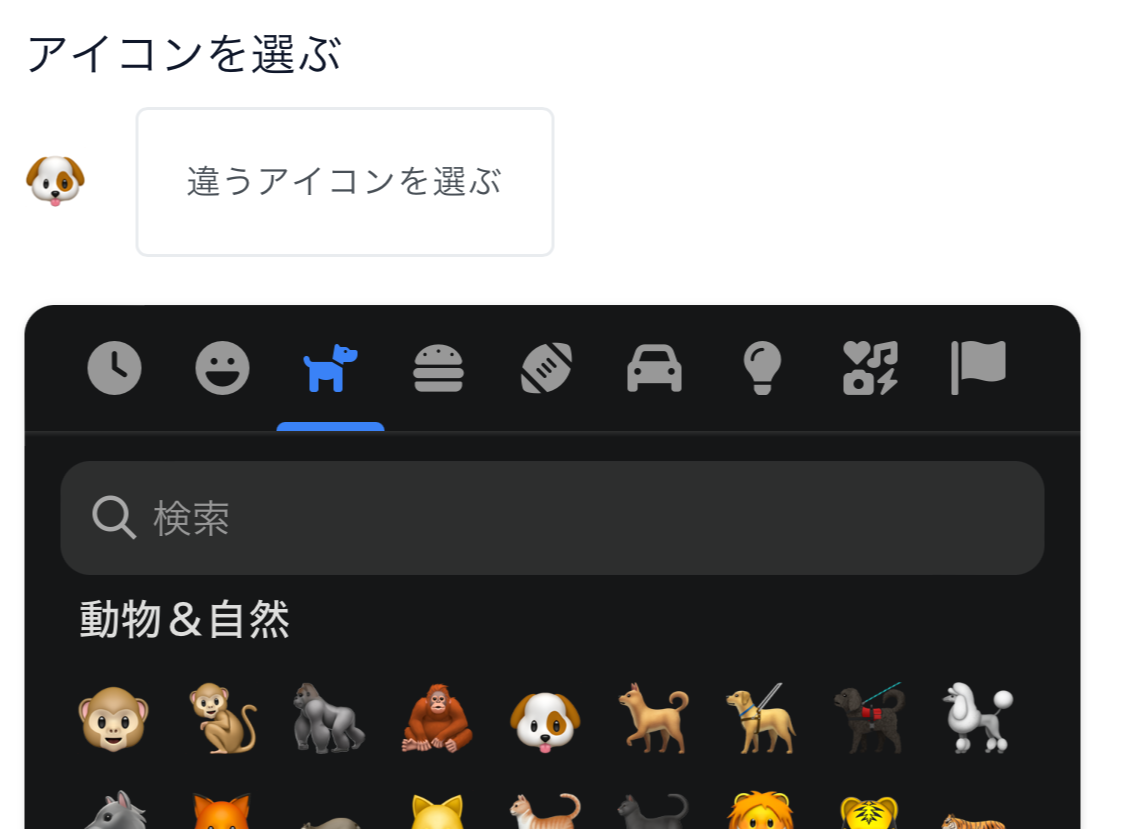The height and width of the screenshot is (829, 1125).
Task: Pick the sitting monkey emoji
Action: click(x=222, y=718)
